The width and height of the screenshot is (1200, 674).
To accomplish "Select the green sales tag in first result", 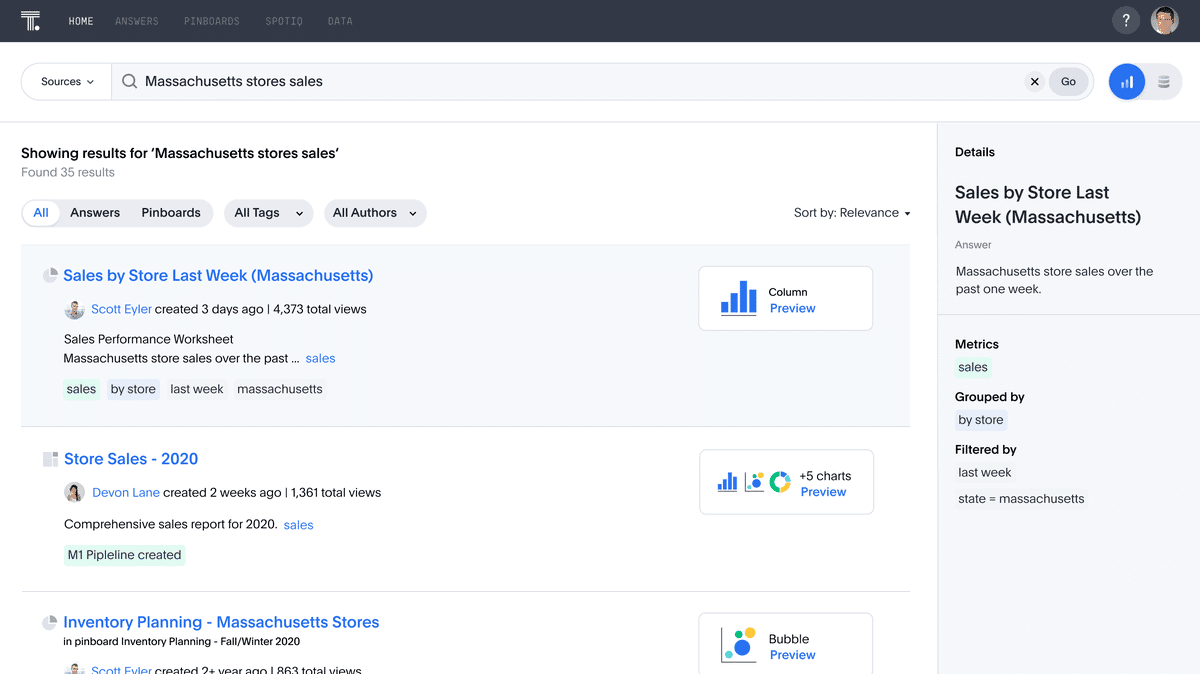I will tap(81, 389).
